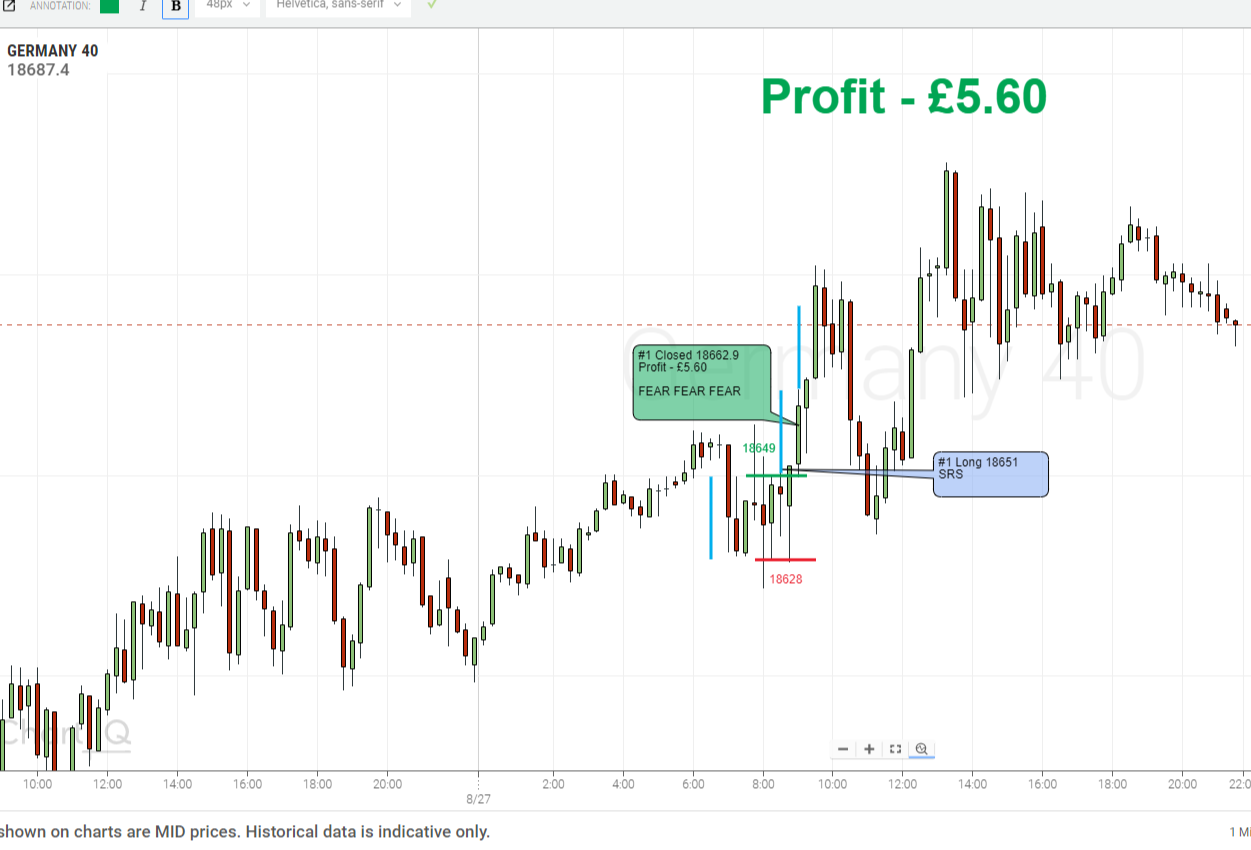
Task: Zoom out the chart with minus button
Action: (843, 749)
